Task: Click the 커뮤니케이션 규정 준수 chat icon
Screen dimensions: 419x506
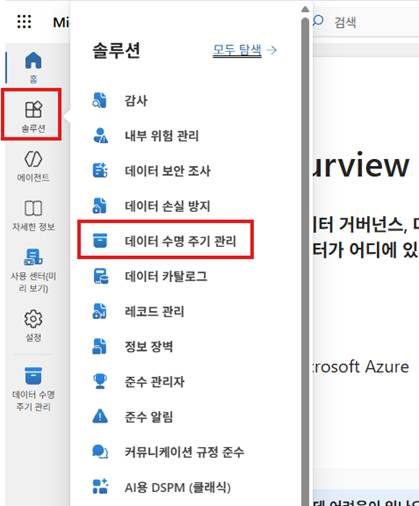Action: (x=100, y=452)
